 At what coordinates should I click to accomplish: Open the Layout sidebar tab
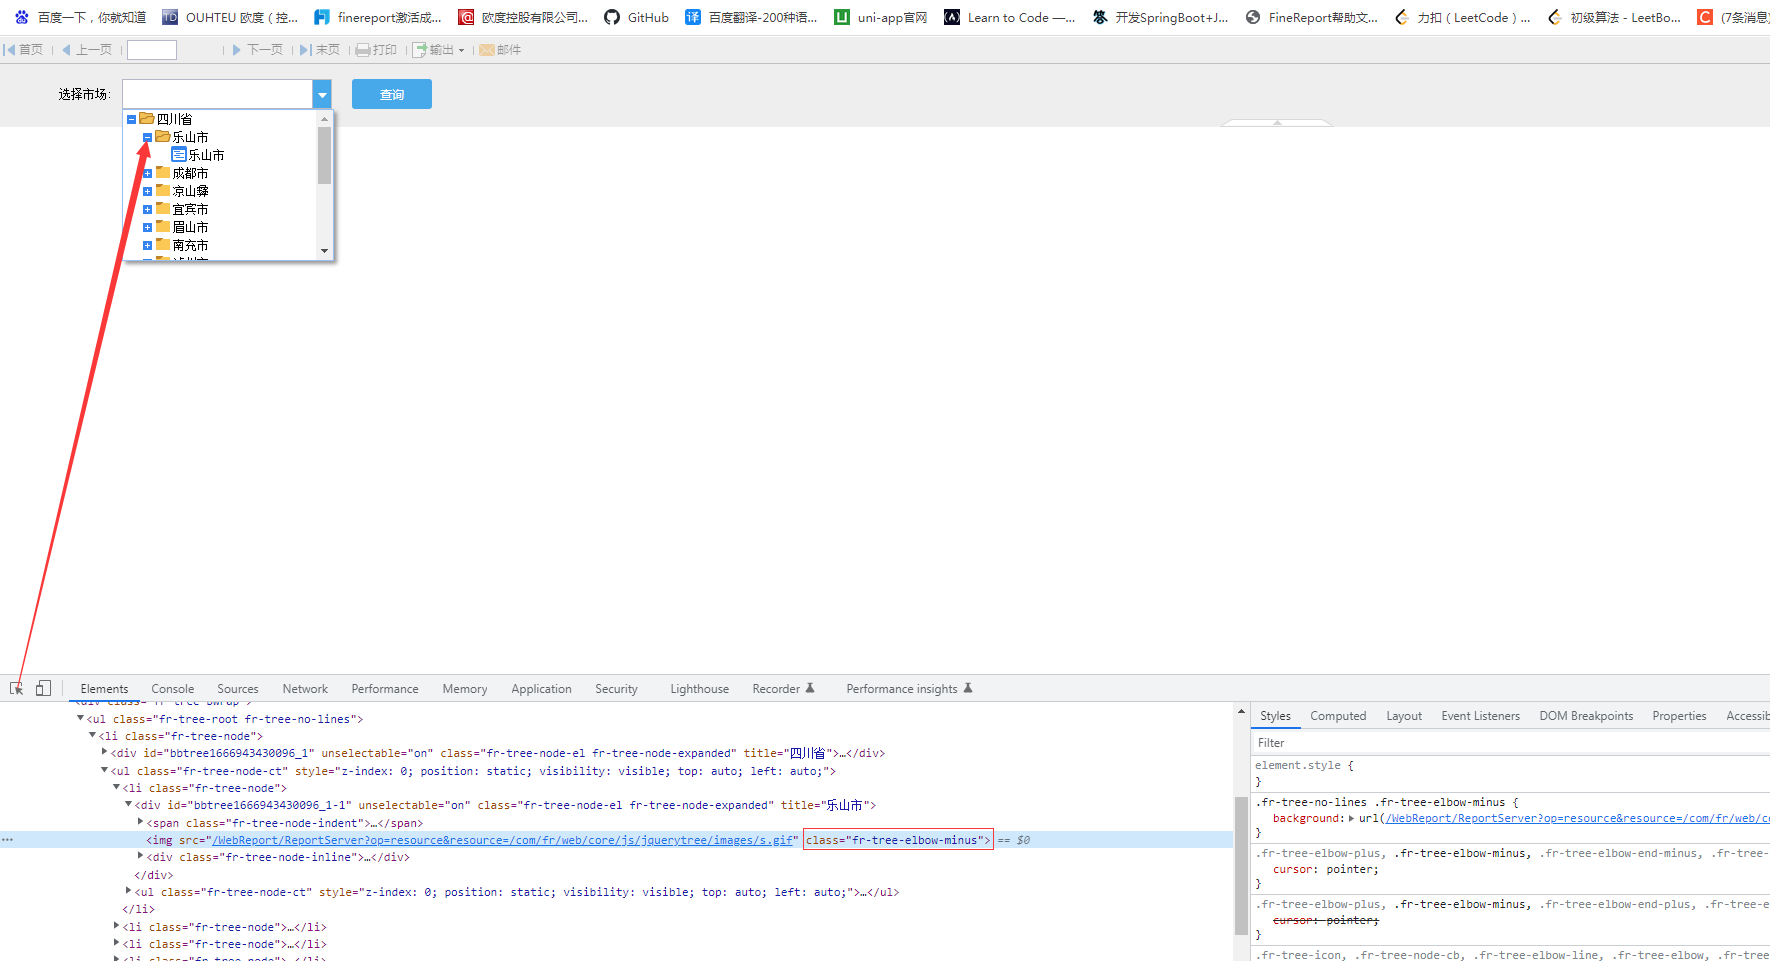(1404, 716)
